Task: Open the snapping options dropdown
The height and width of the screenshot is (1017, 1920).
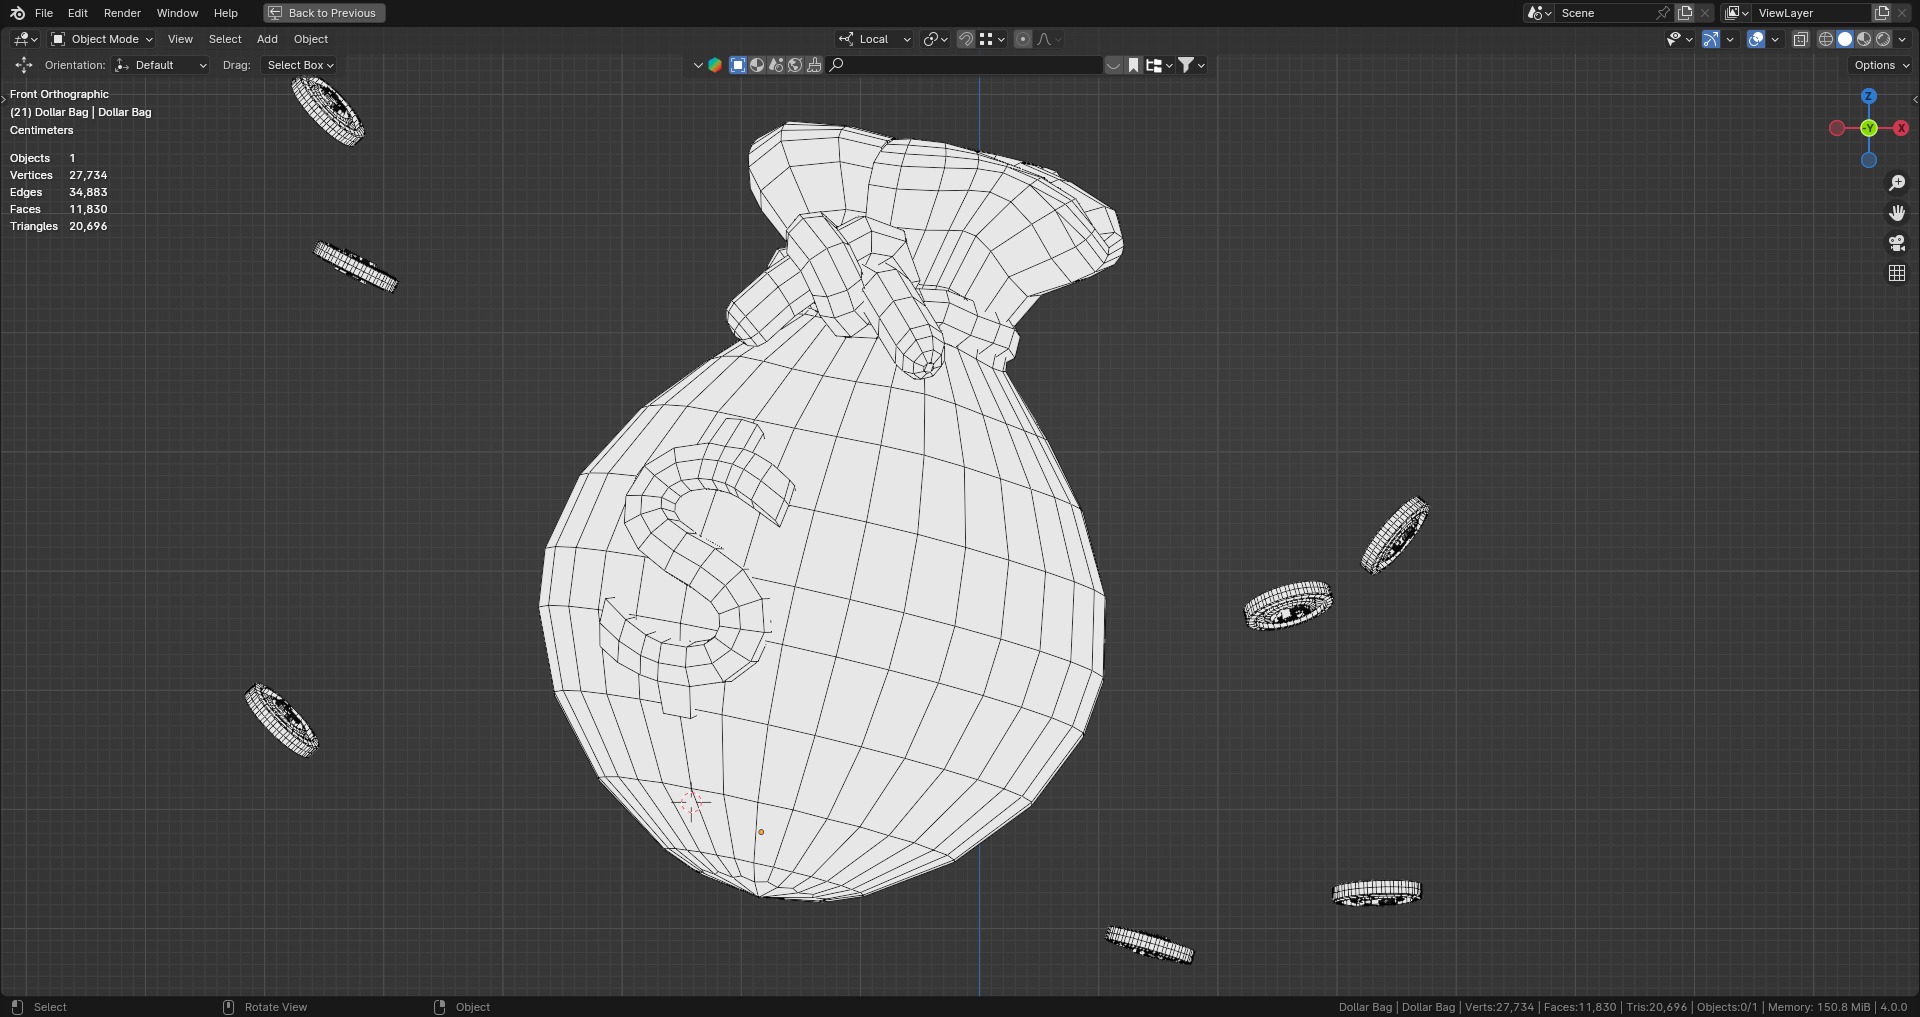Action: 992,39
